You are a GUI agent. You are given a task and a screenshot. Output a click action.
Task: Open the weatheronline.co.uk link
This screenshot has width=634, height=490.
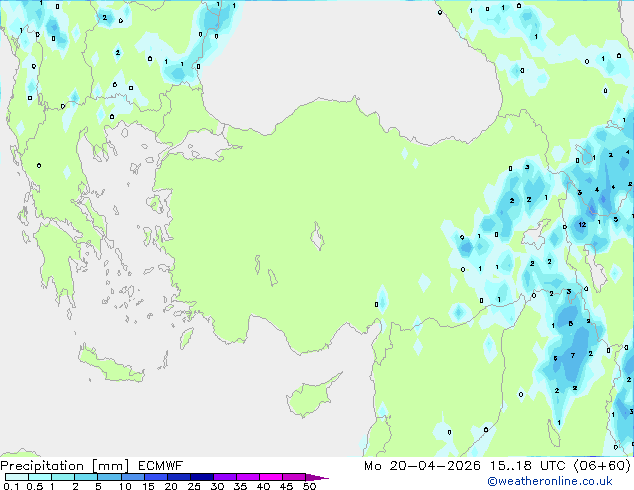tap(550, 481)
